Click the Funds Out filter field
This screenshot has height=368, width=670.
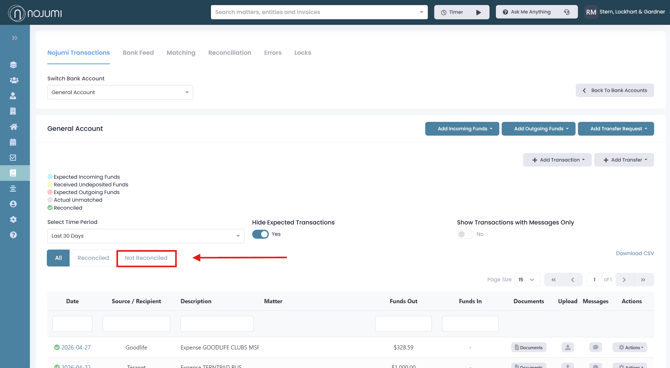click(403, 324)
